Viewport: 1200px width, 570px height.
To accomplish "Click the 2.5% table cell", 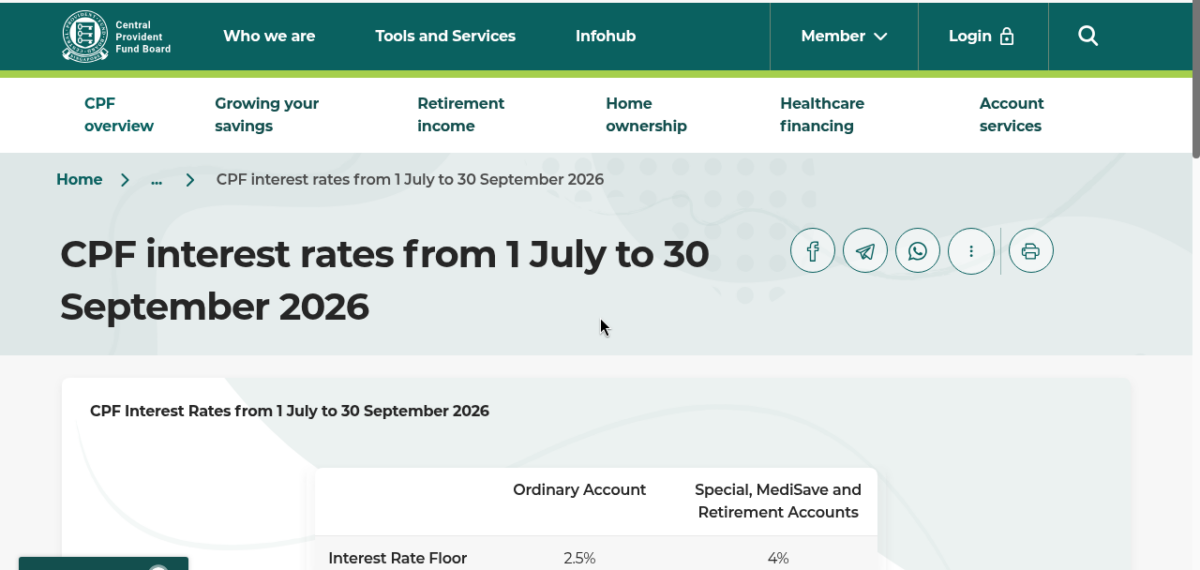I will [x=580, y=558].
